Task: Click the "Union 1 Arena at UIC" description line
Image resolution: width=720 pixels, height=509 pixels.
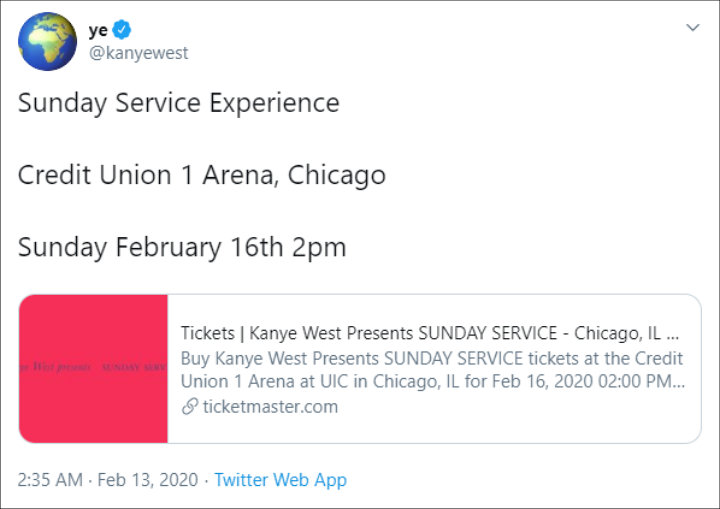Action: click(x=432, y=381)
